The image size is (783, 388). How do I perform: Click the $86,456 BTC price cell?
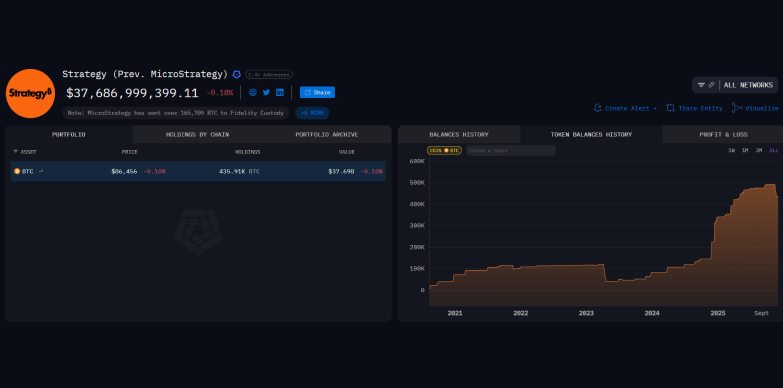[124, 171]
